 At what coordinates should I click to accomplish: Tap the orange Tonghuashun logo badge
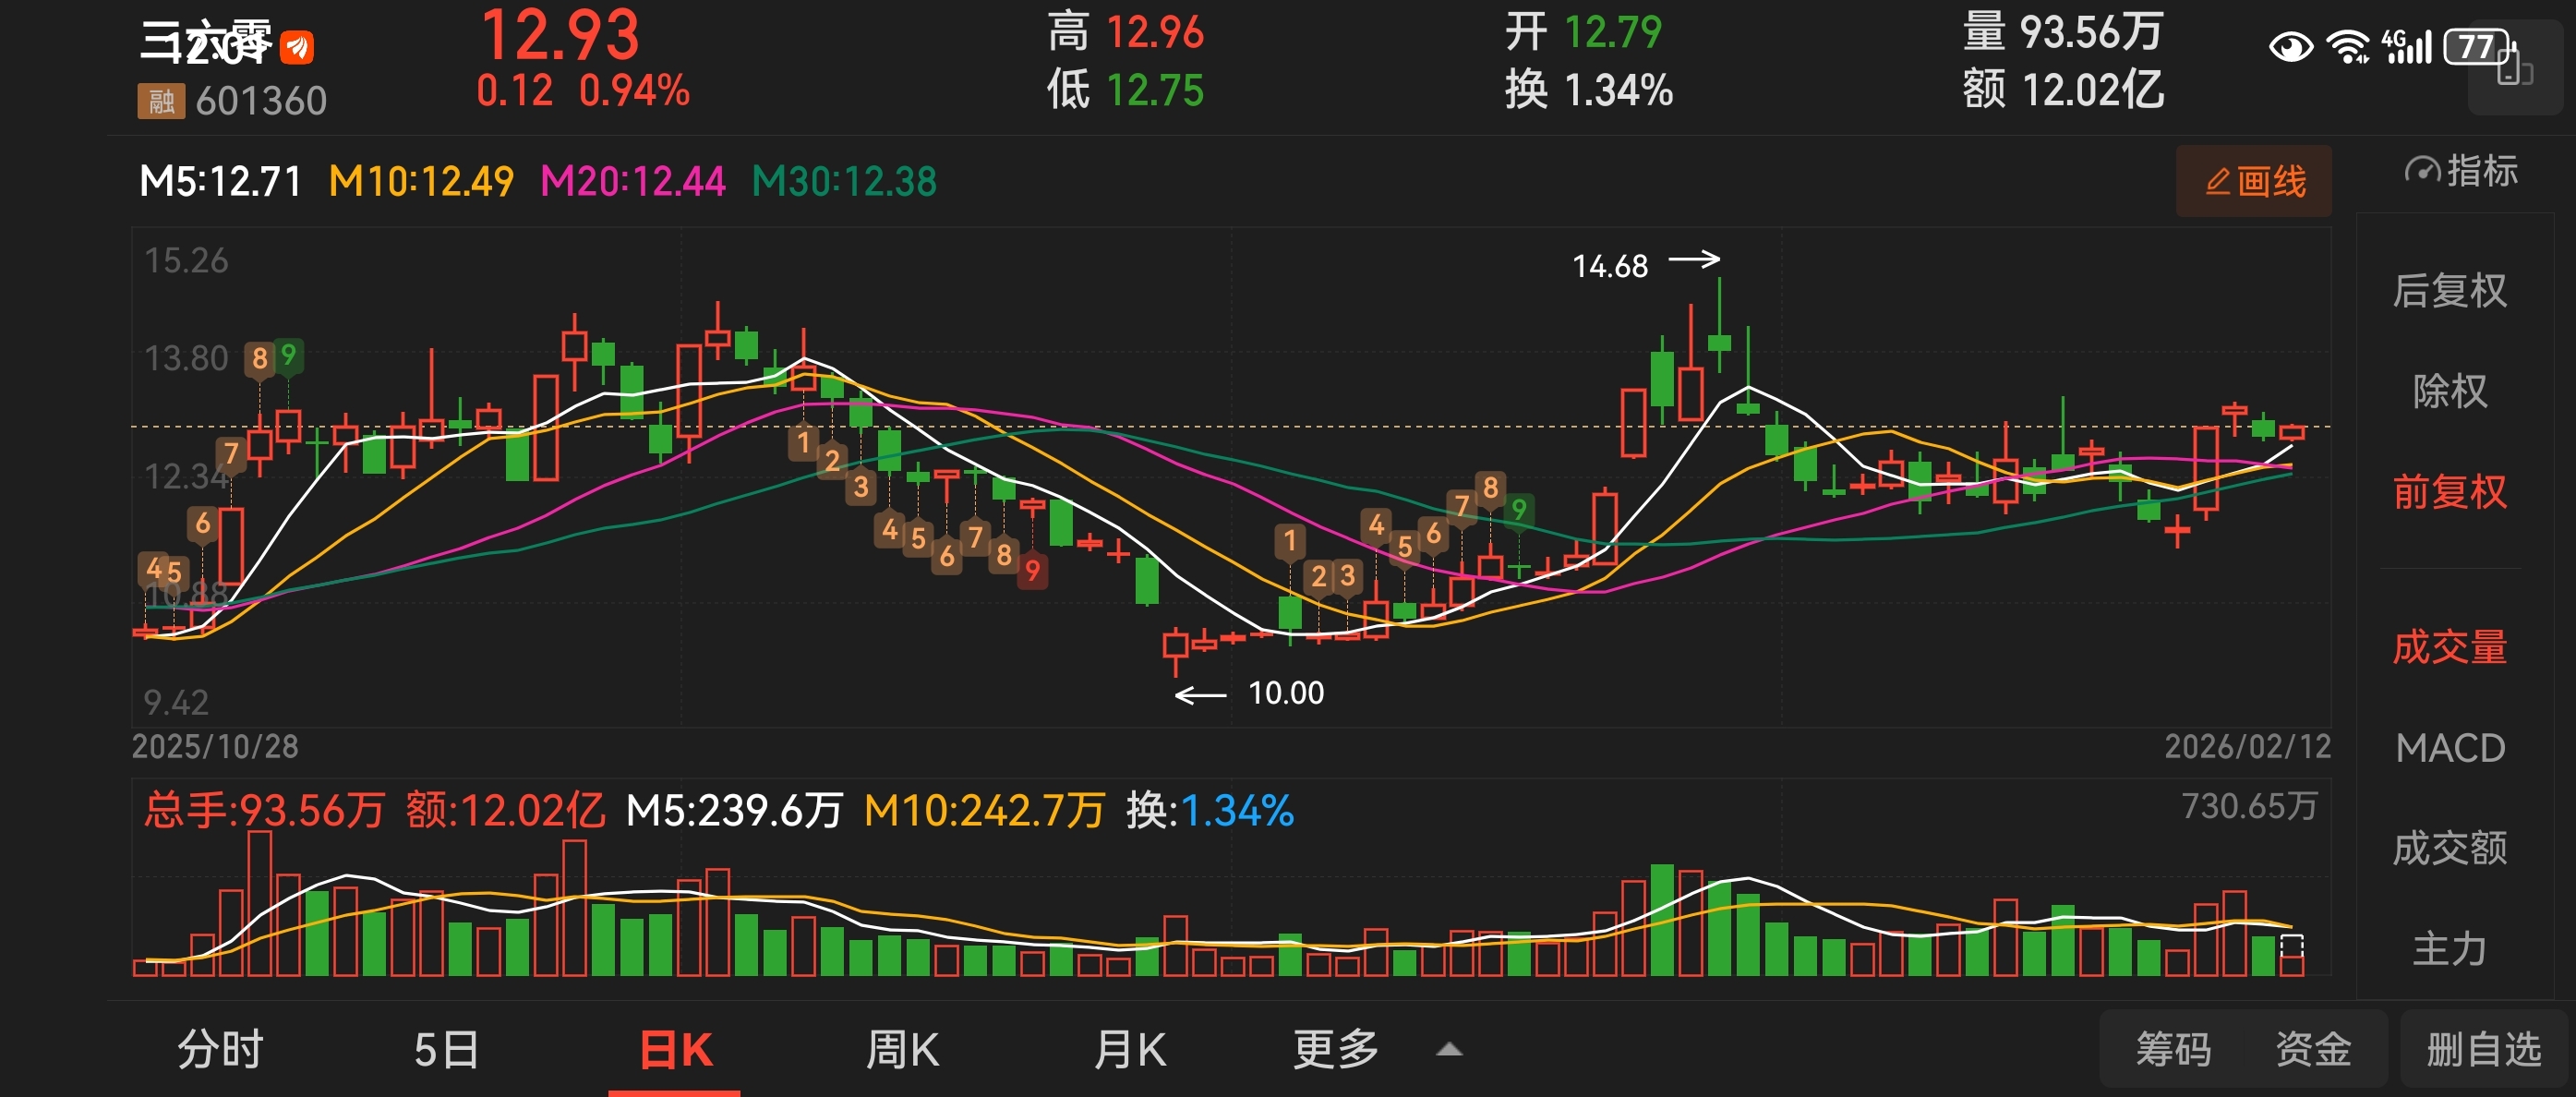[x=297, y=47]
